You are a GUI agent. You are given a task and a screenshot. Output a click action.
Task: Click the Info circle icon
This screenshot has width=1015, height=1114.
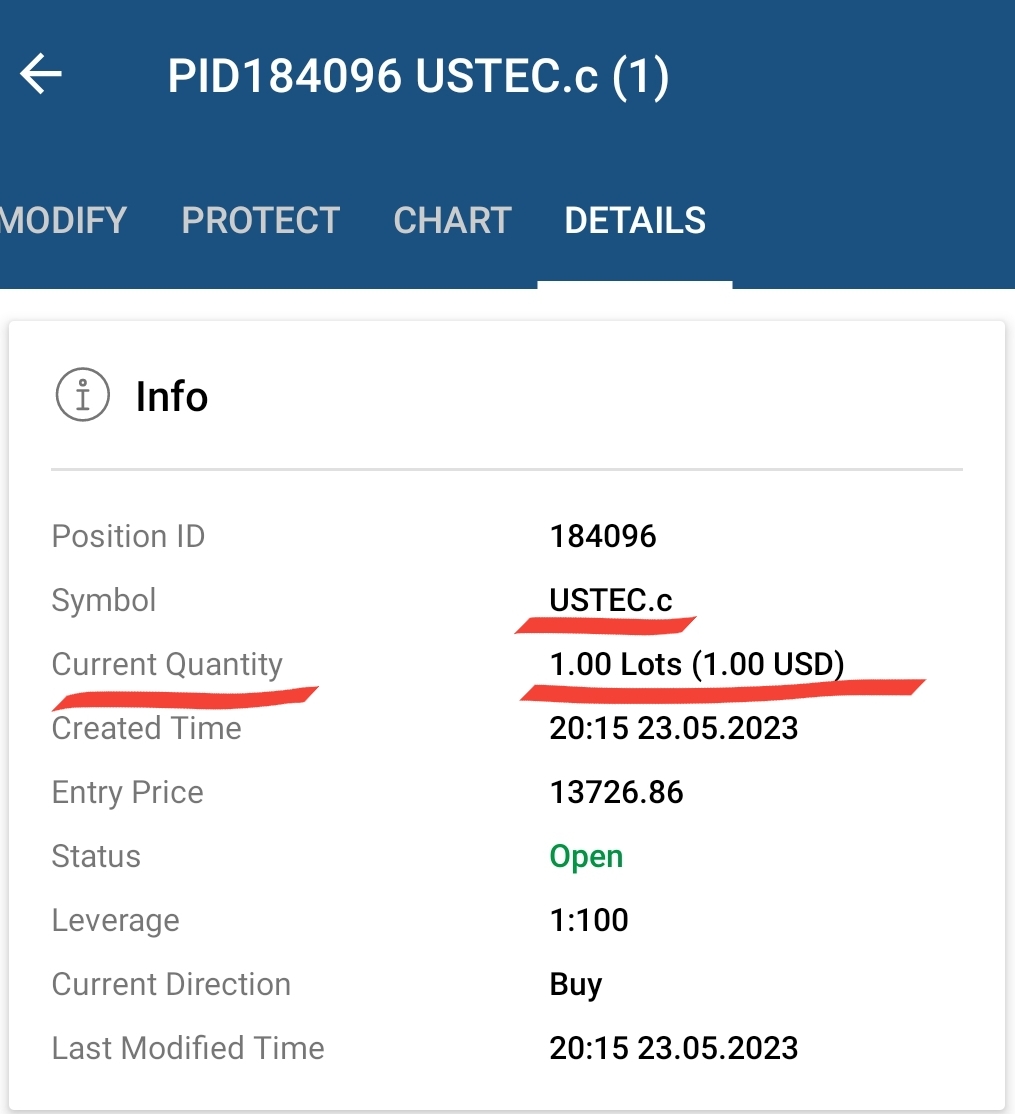click(82, 395)
